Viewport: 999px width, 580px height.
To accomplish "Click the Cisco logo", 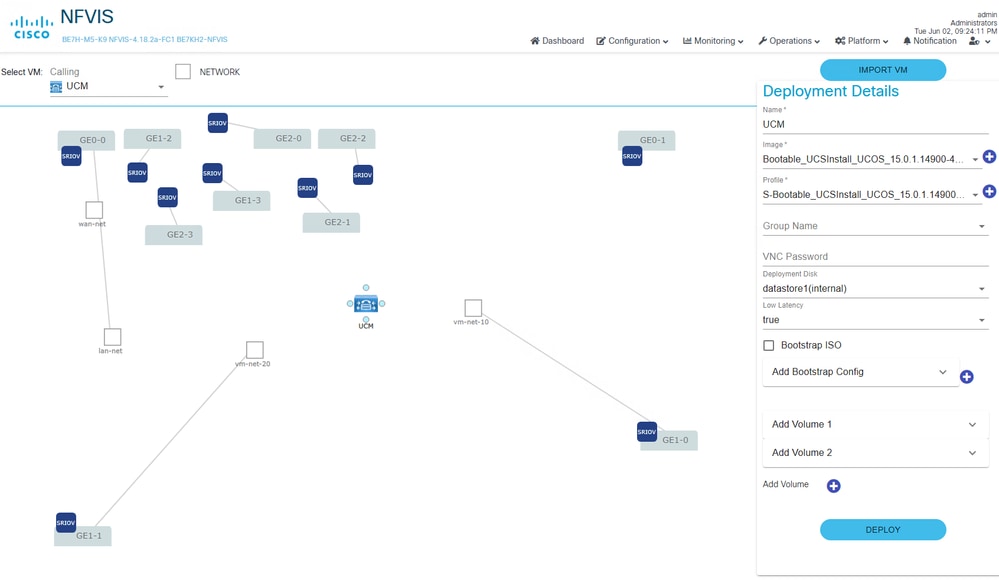I will tap(32, 28).
